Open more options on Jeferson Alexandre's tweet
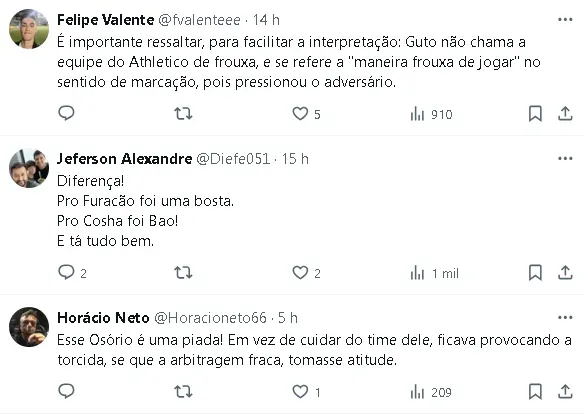This screenshot has width=585, height=415. [565, 159]
